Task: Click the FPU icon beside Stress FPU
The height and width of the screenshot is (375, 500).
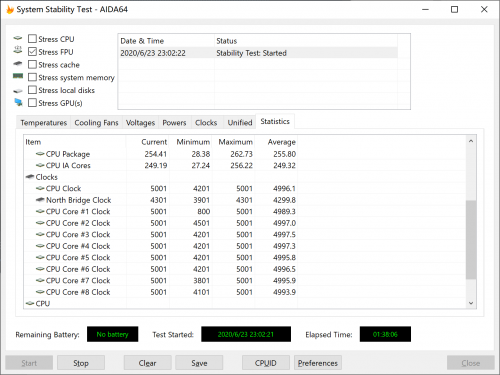Action: pos(18,50)
